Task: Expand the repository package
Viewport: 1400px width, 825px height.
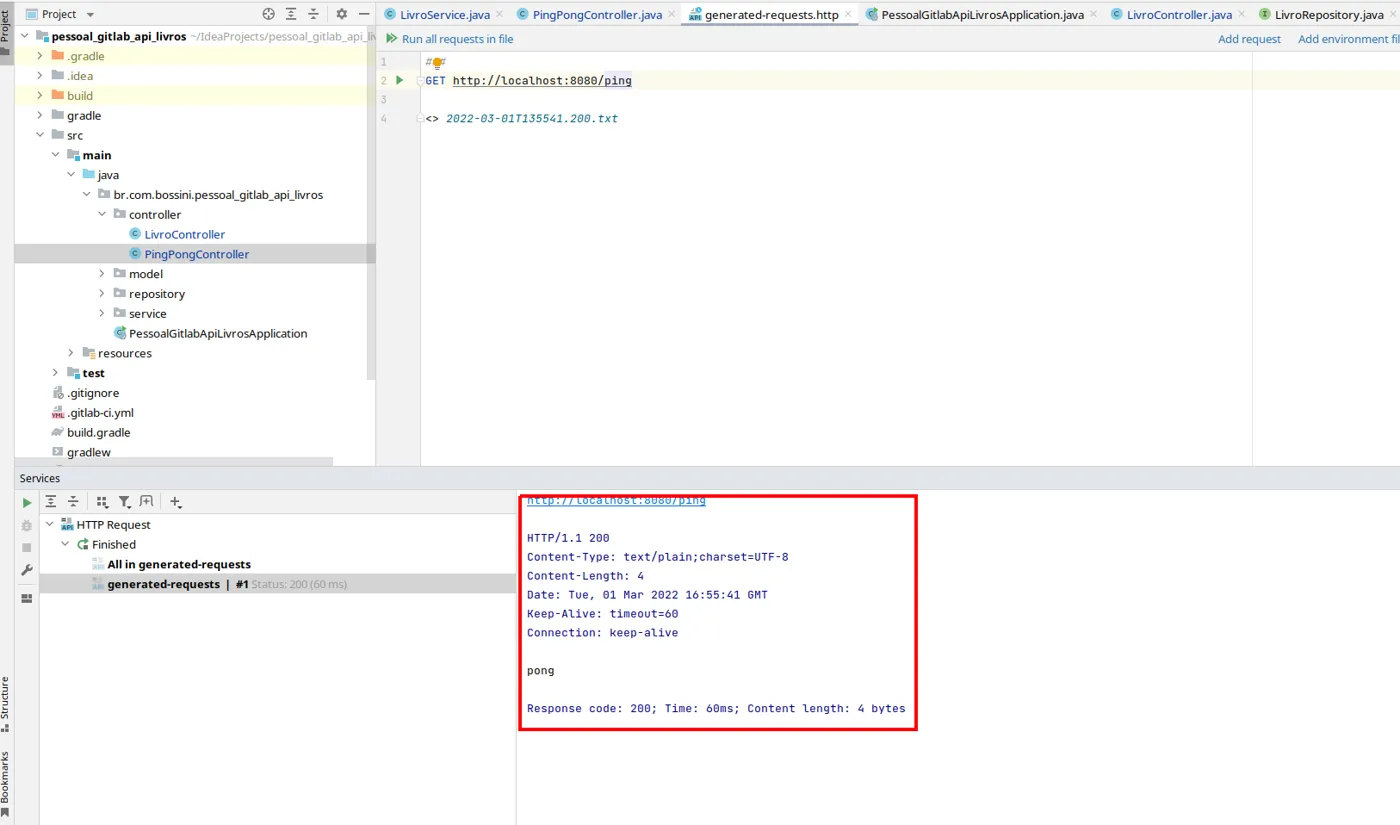Action: pyautogui.click(x=102, y=294)
